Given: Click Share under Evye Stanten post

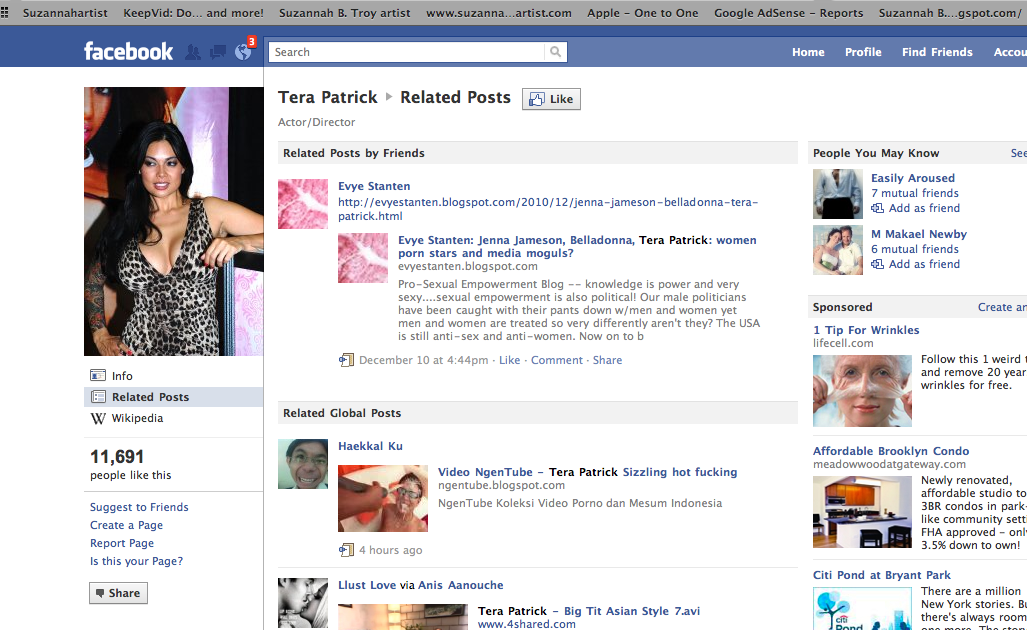Looking at the screenshot, I should (x=607, y=360).
